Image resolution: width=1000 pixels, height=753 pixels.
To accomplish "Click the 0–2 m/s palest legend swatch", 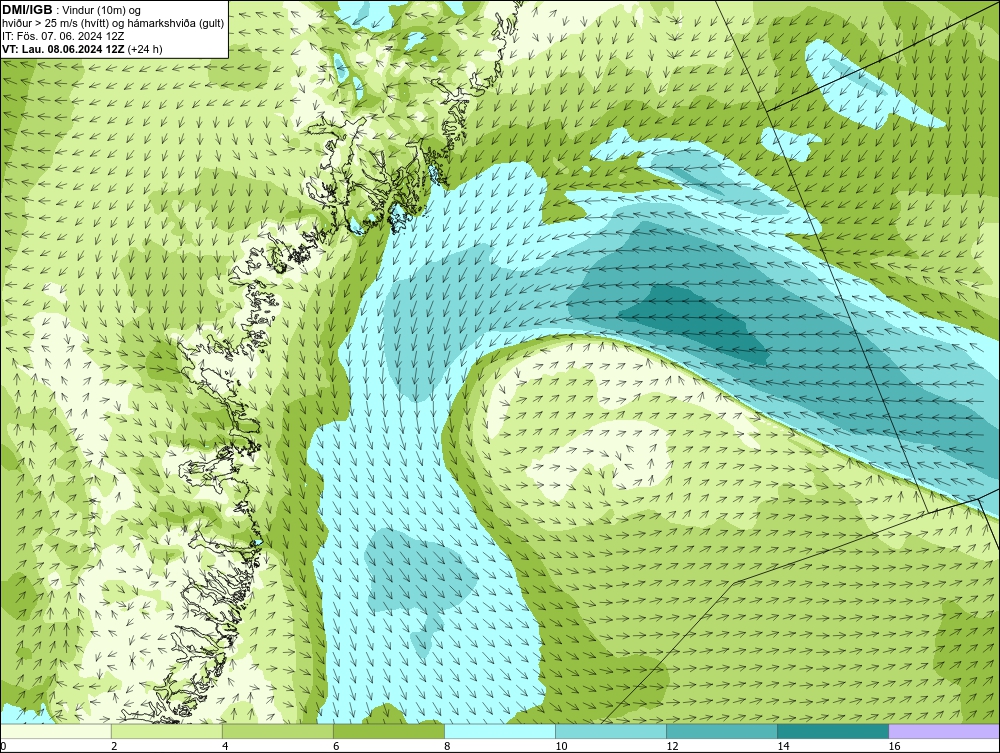I will point(56,731).
